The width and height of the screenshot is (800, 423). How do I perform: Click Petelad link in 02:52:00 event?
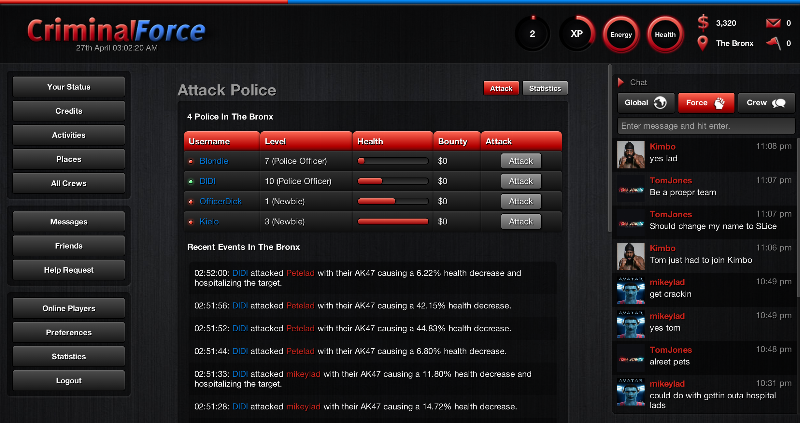(300, 273)
